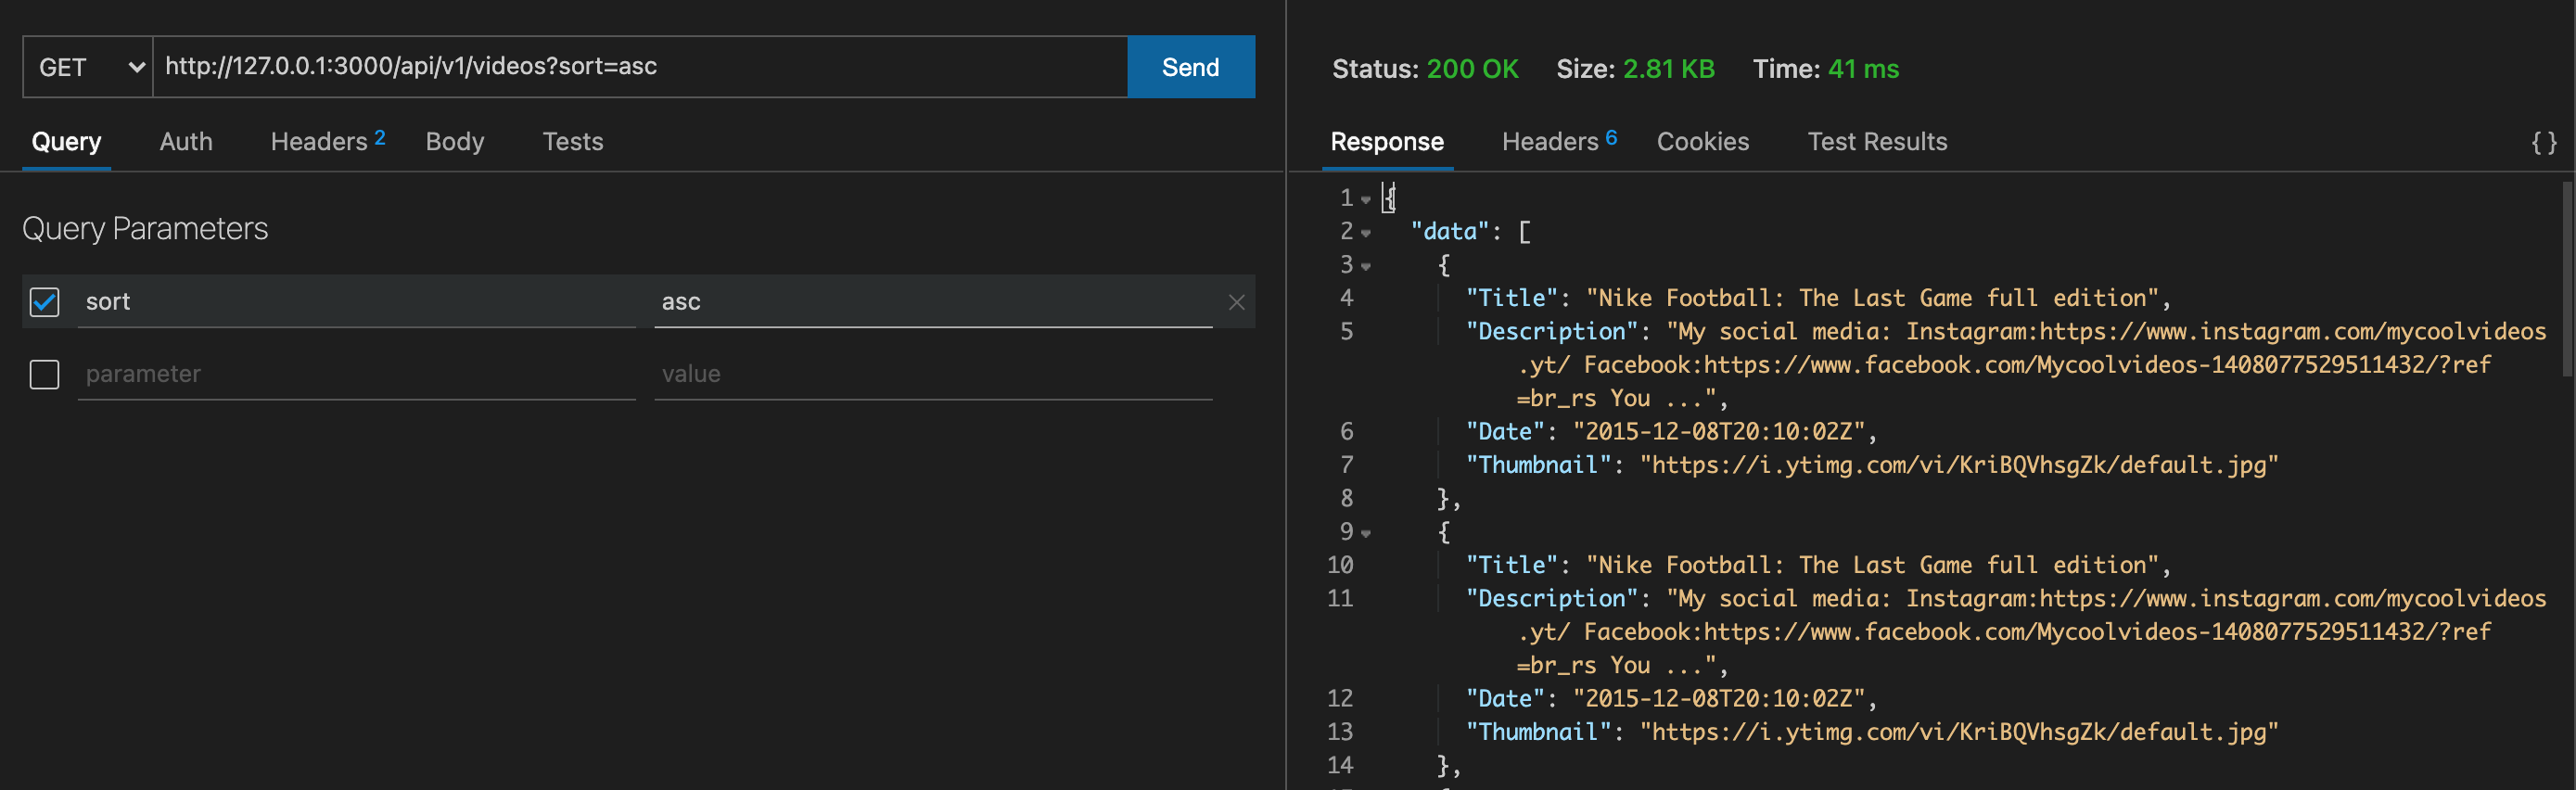Screen dimensions: 2576x790
Task: Click the Description key on line 11
Action: point(1551,599)
